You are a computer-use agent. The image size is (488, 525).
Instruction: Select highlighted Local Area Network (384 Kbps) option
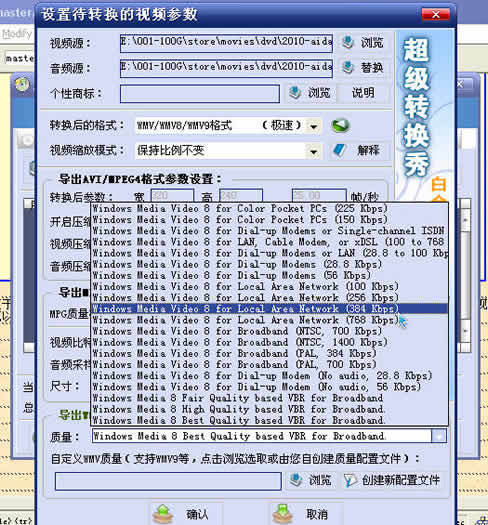pyautogui.click(x=270, y=308)
